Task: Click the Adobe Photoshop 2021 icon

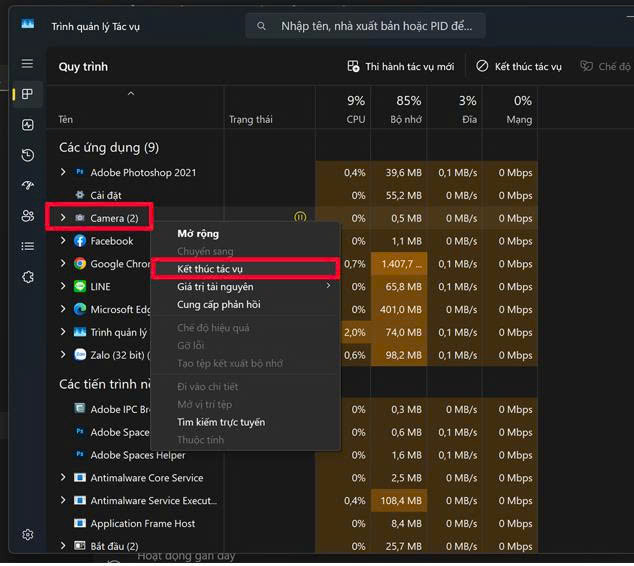Action: tap(80, 172)
